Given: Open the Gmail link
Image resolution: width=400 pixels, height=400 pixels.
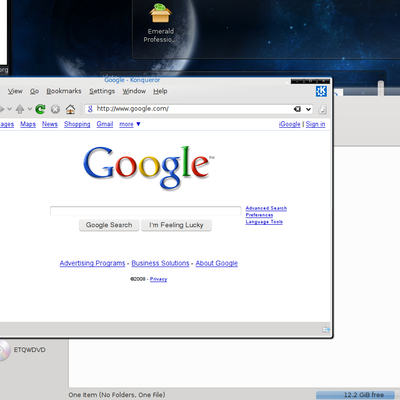Looking at the screenshot, I should (x=105, y=124).
